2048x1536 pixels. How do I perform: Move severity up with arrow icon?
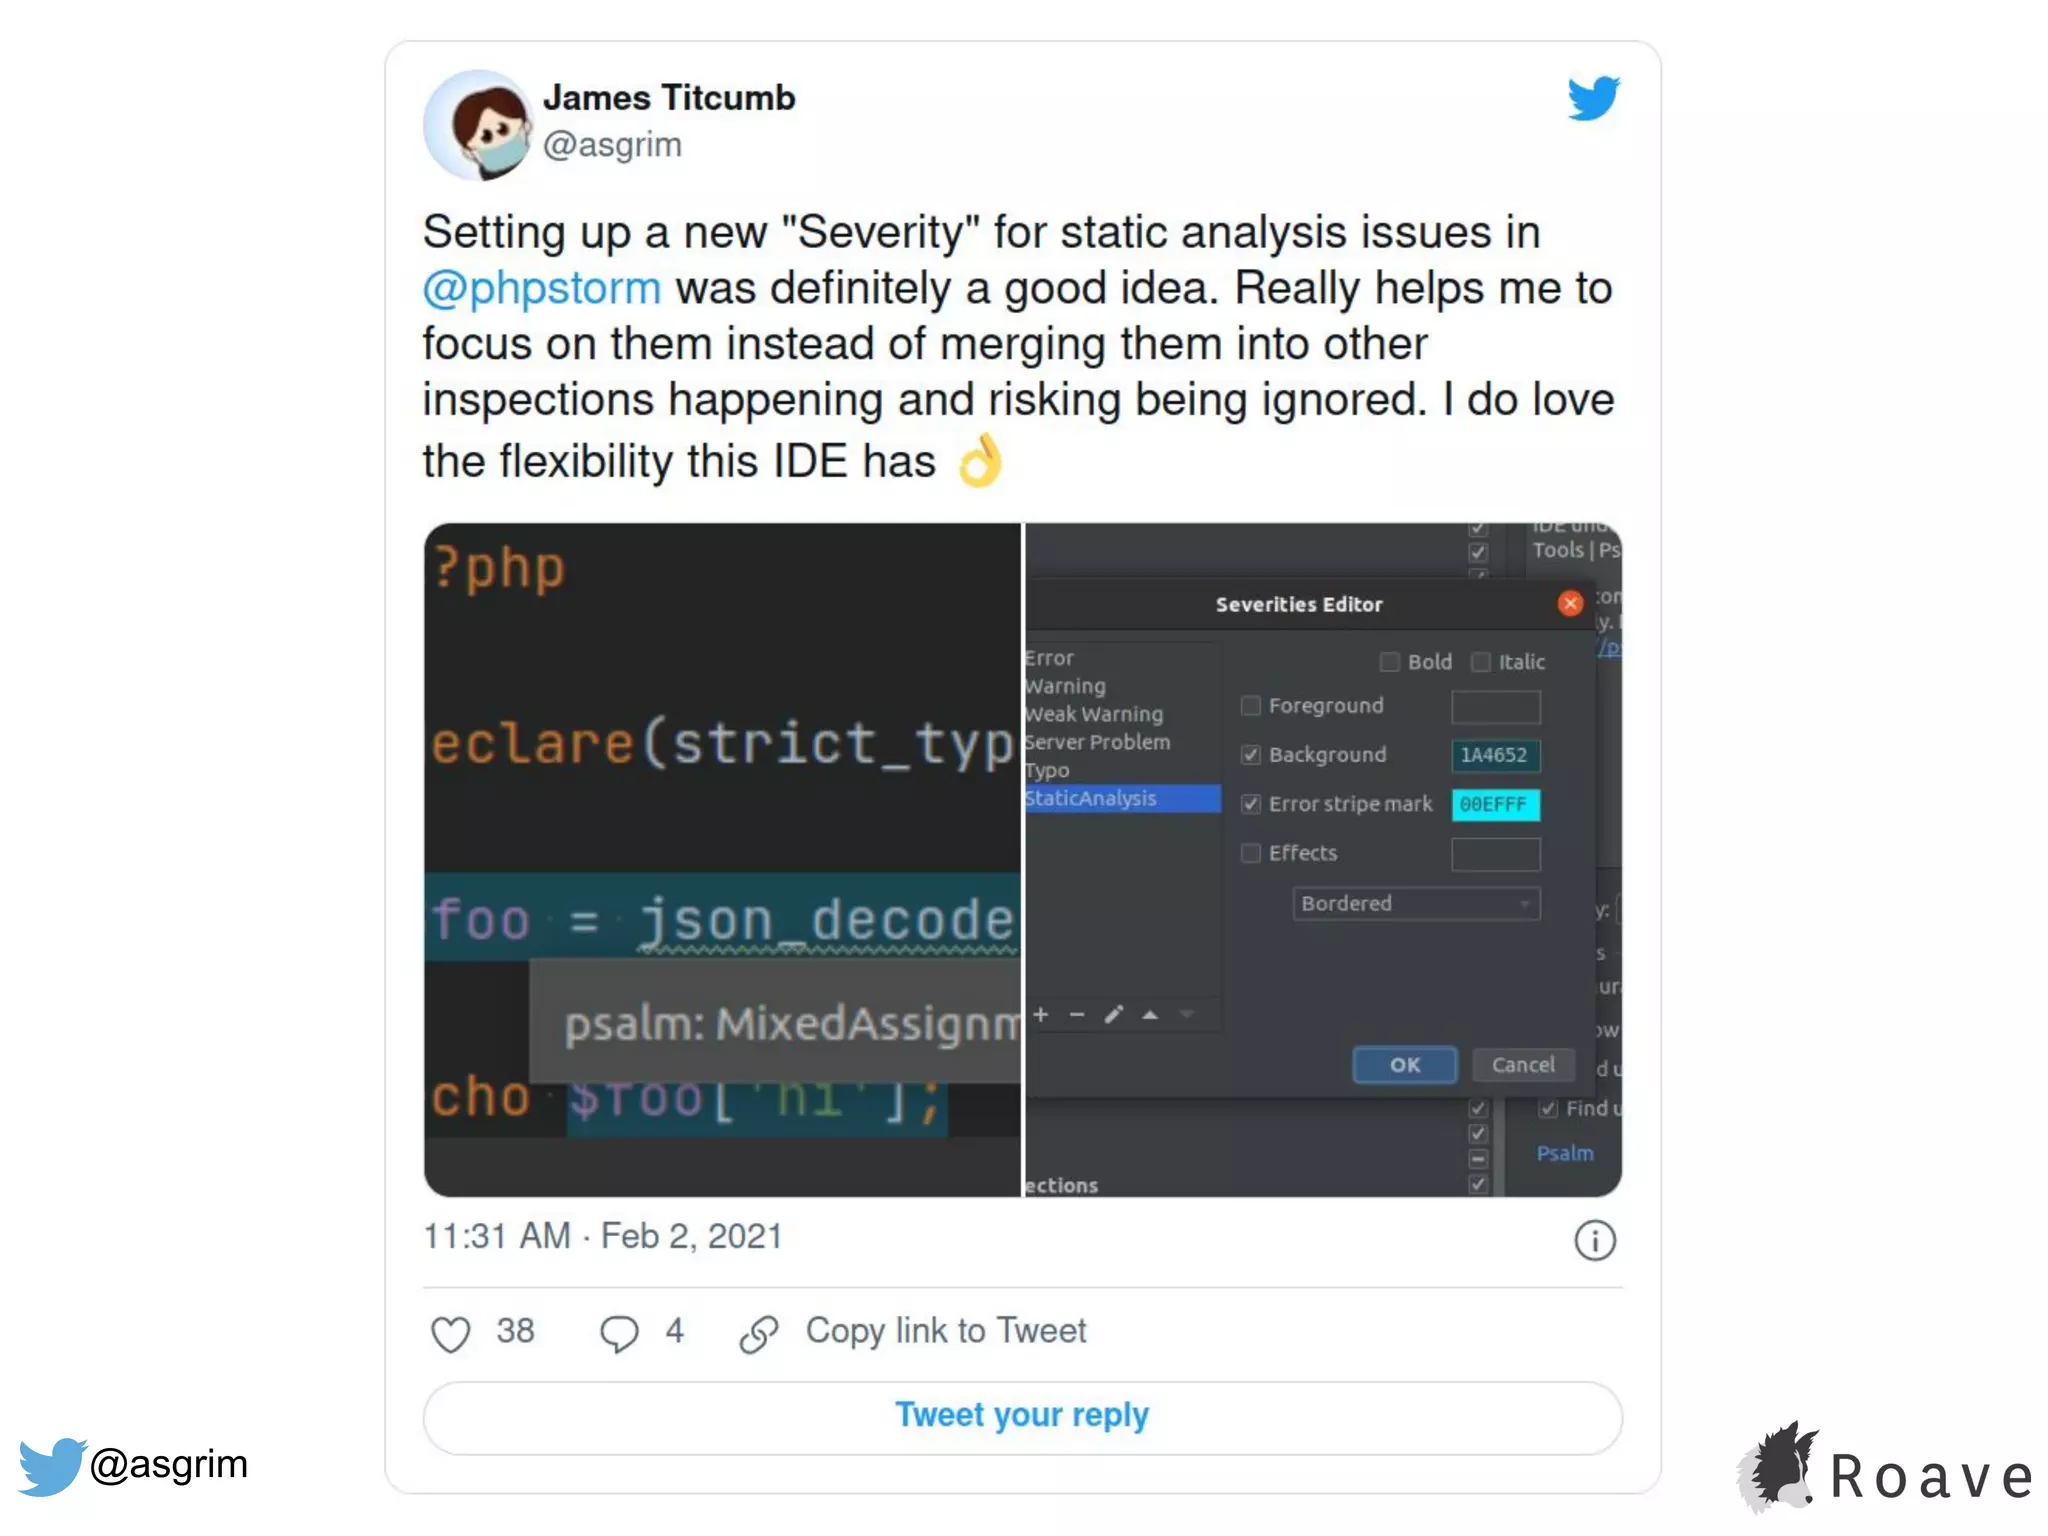tap(1150, 1014)
